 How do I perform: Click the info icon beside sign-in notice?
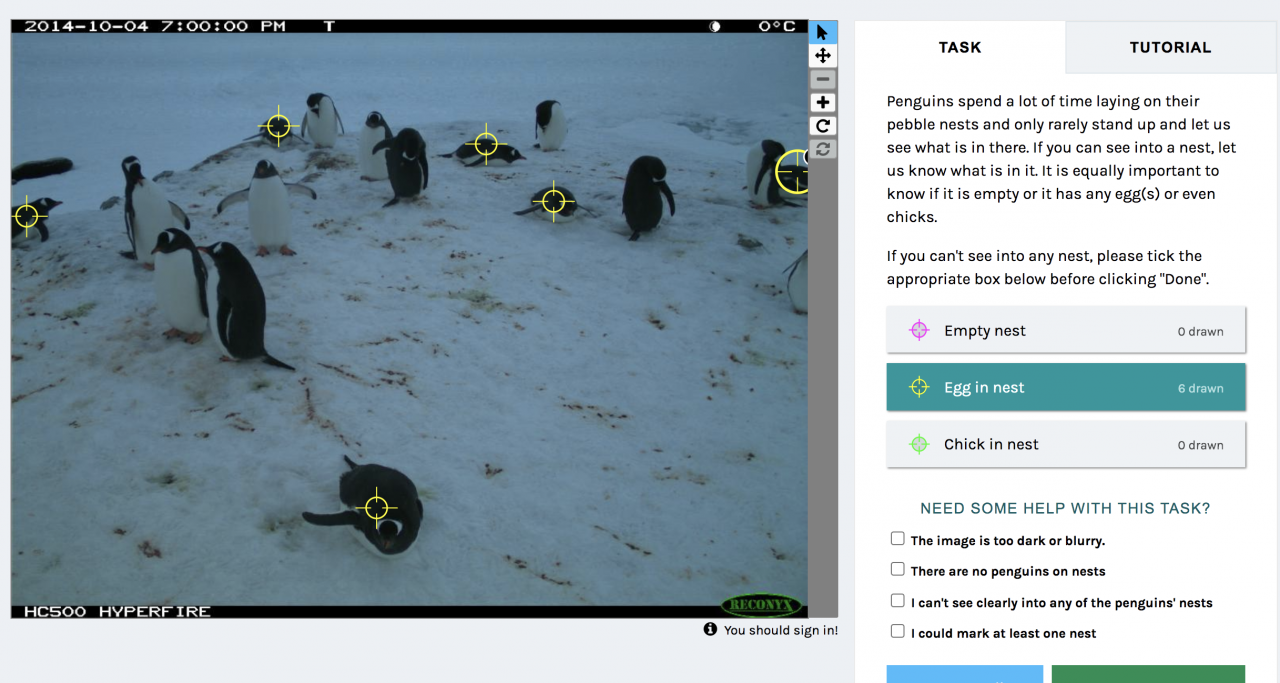click(x=710, y=629)
